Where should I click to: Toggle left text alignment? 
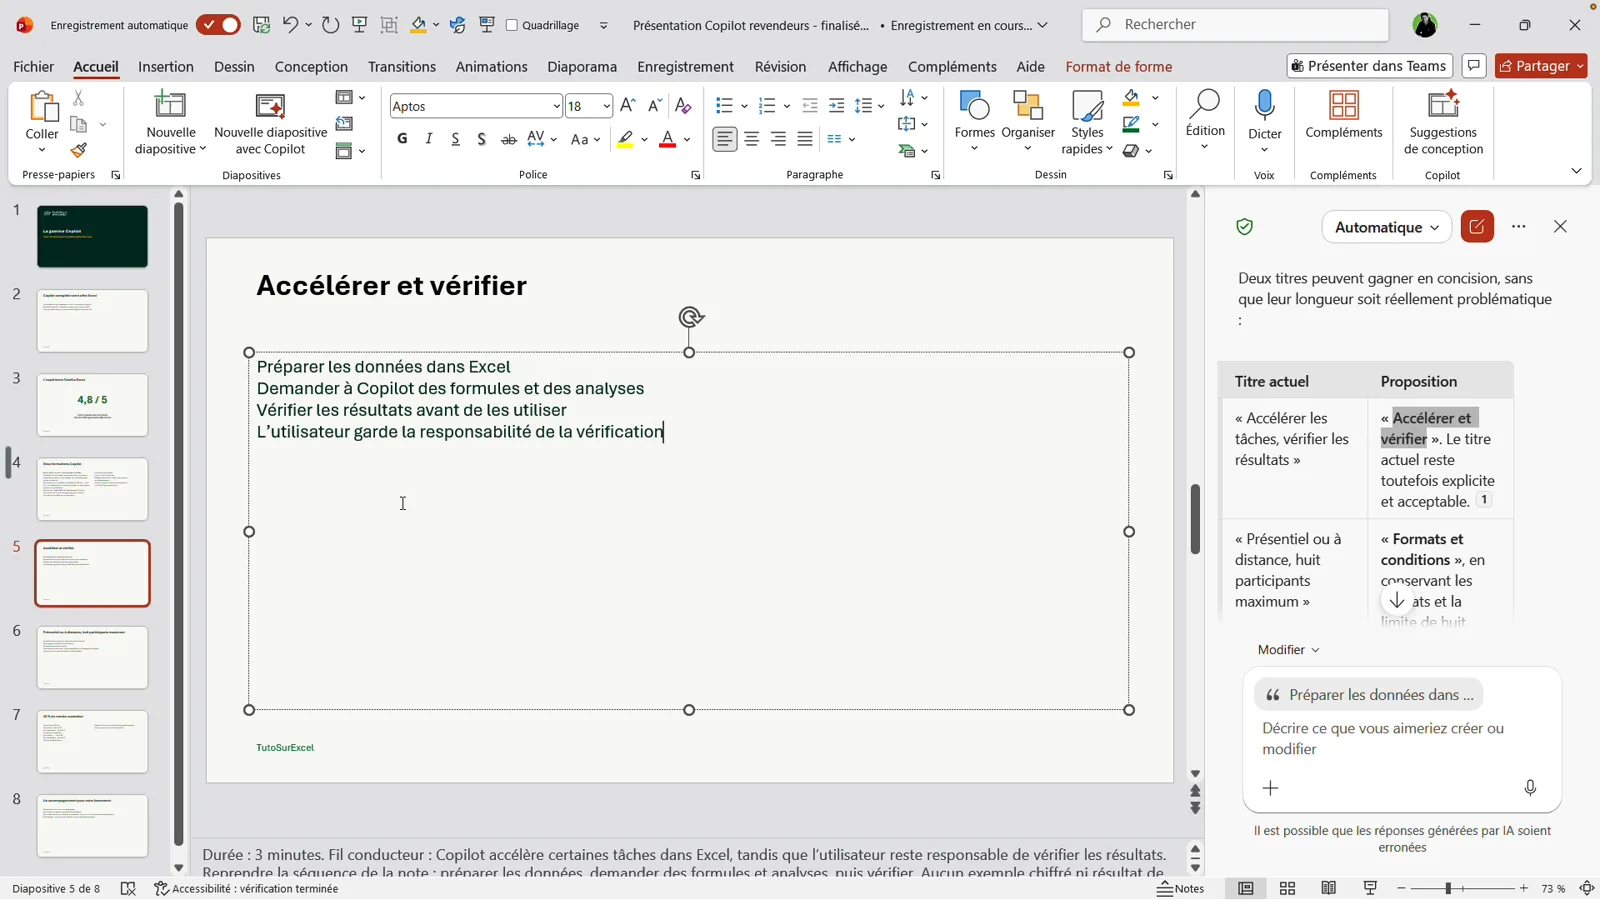click(725, 139)
